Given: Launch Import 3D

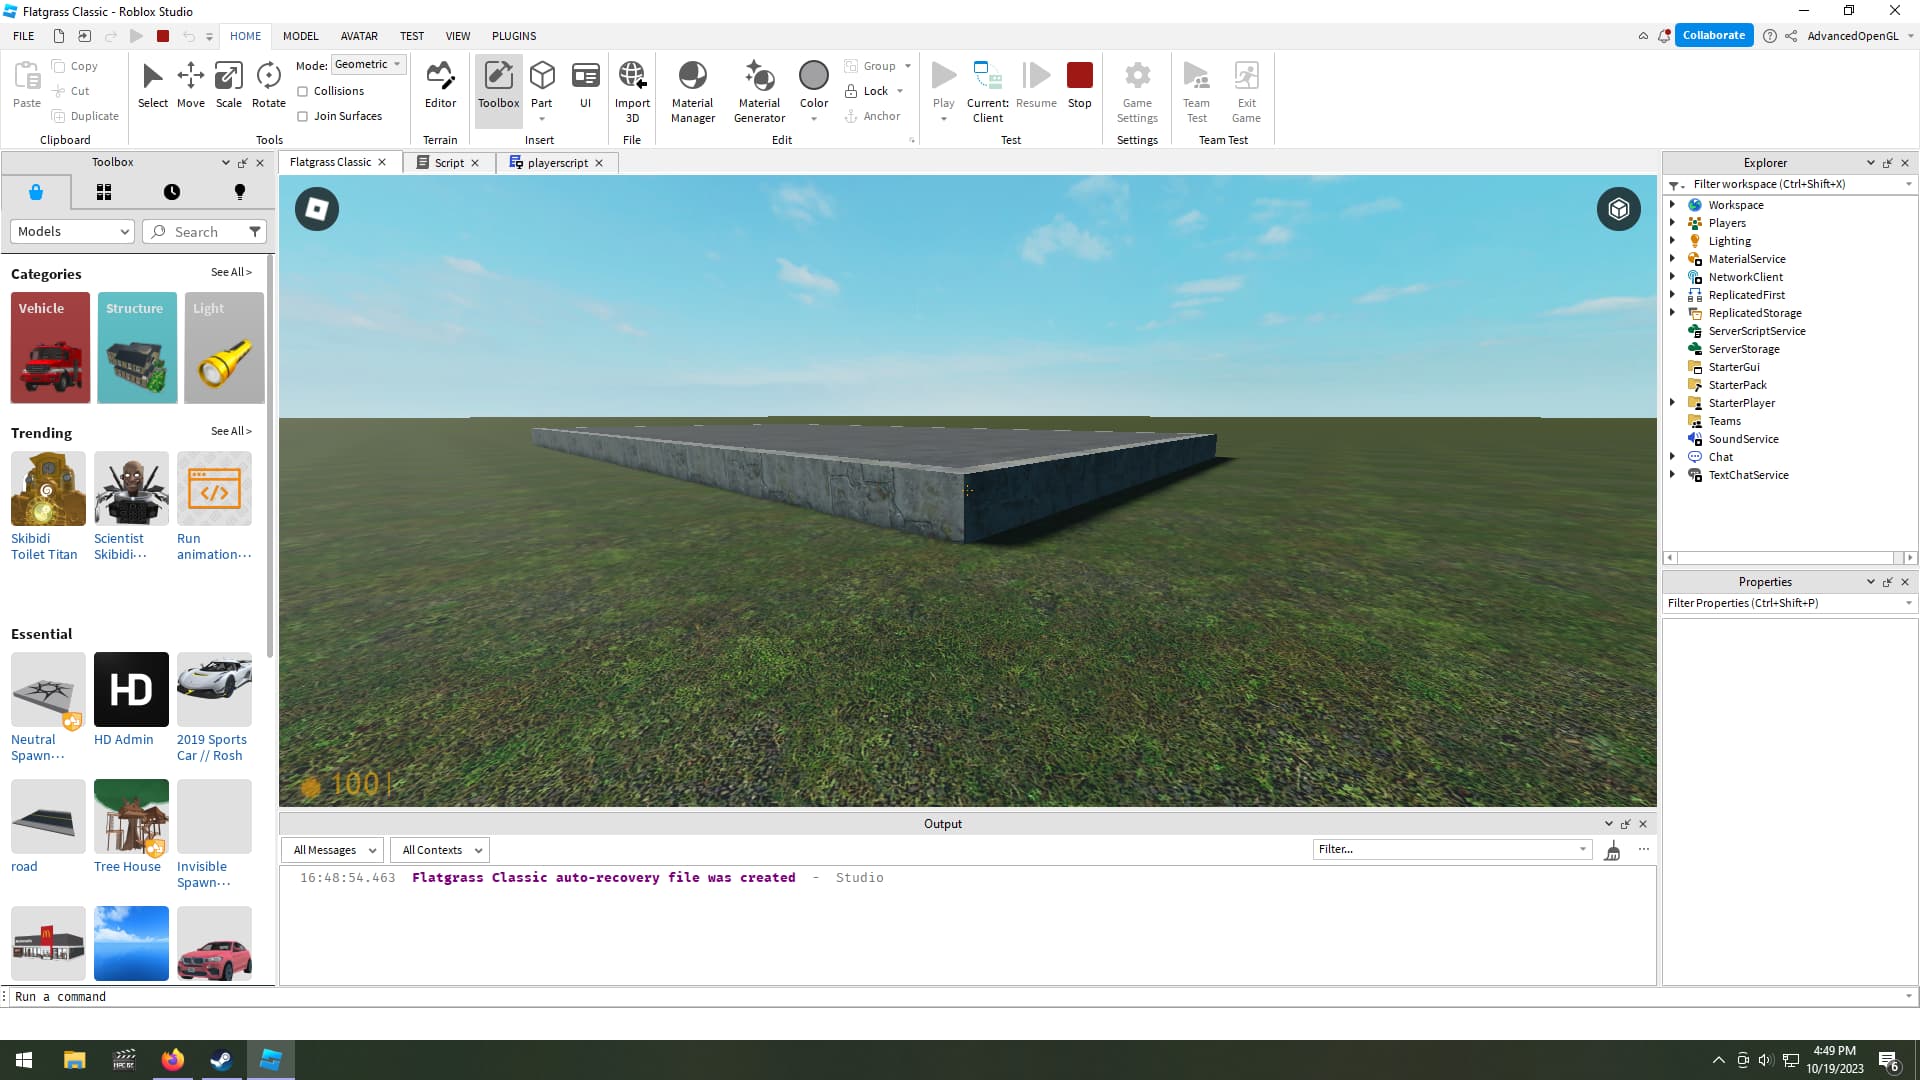Looking at the screenshot, I should point(632,85).
